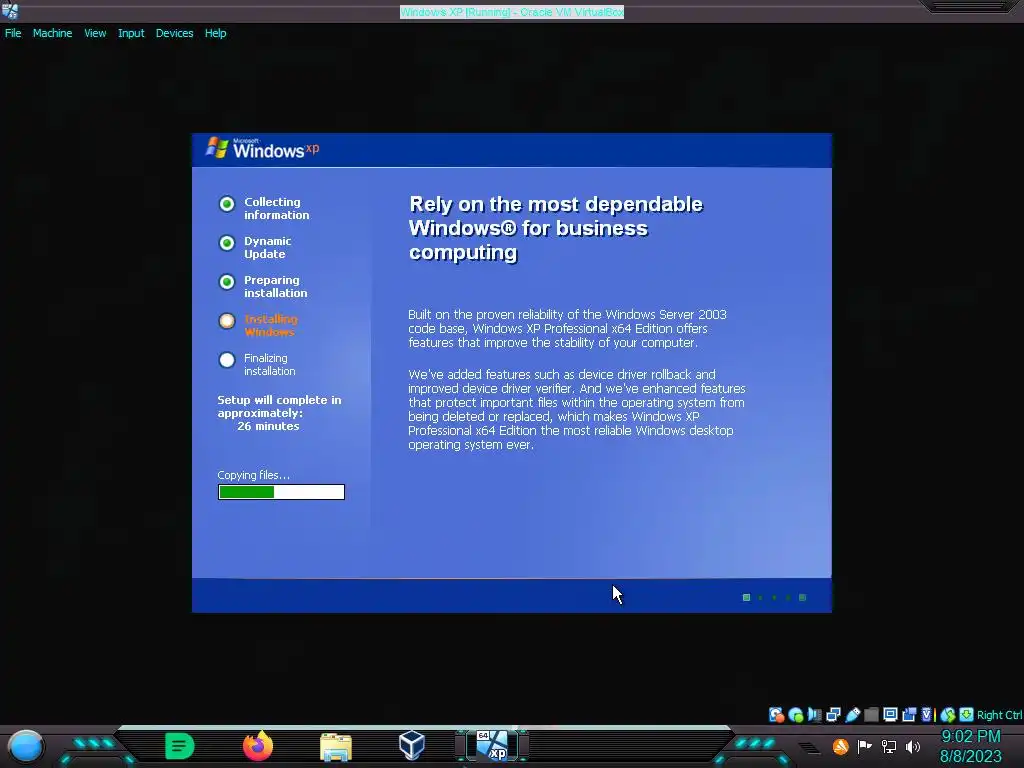Select the running Windows XP VM taskbar icon
This screenshot has width=1024, height=768.
(492, 746)
